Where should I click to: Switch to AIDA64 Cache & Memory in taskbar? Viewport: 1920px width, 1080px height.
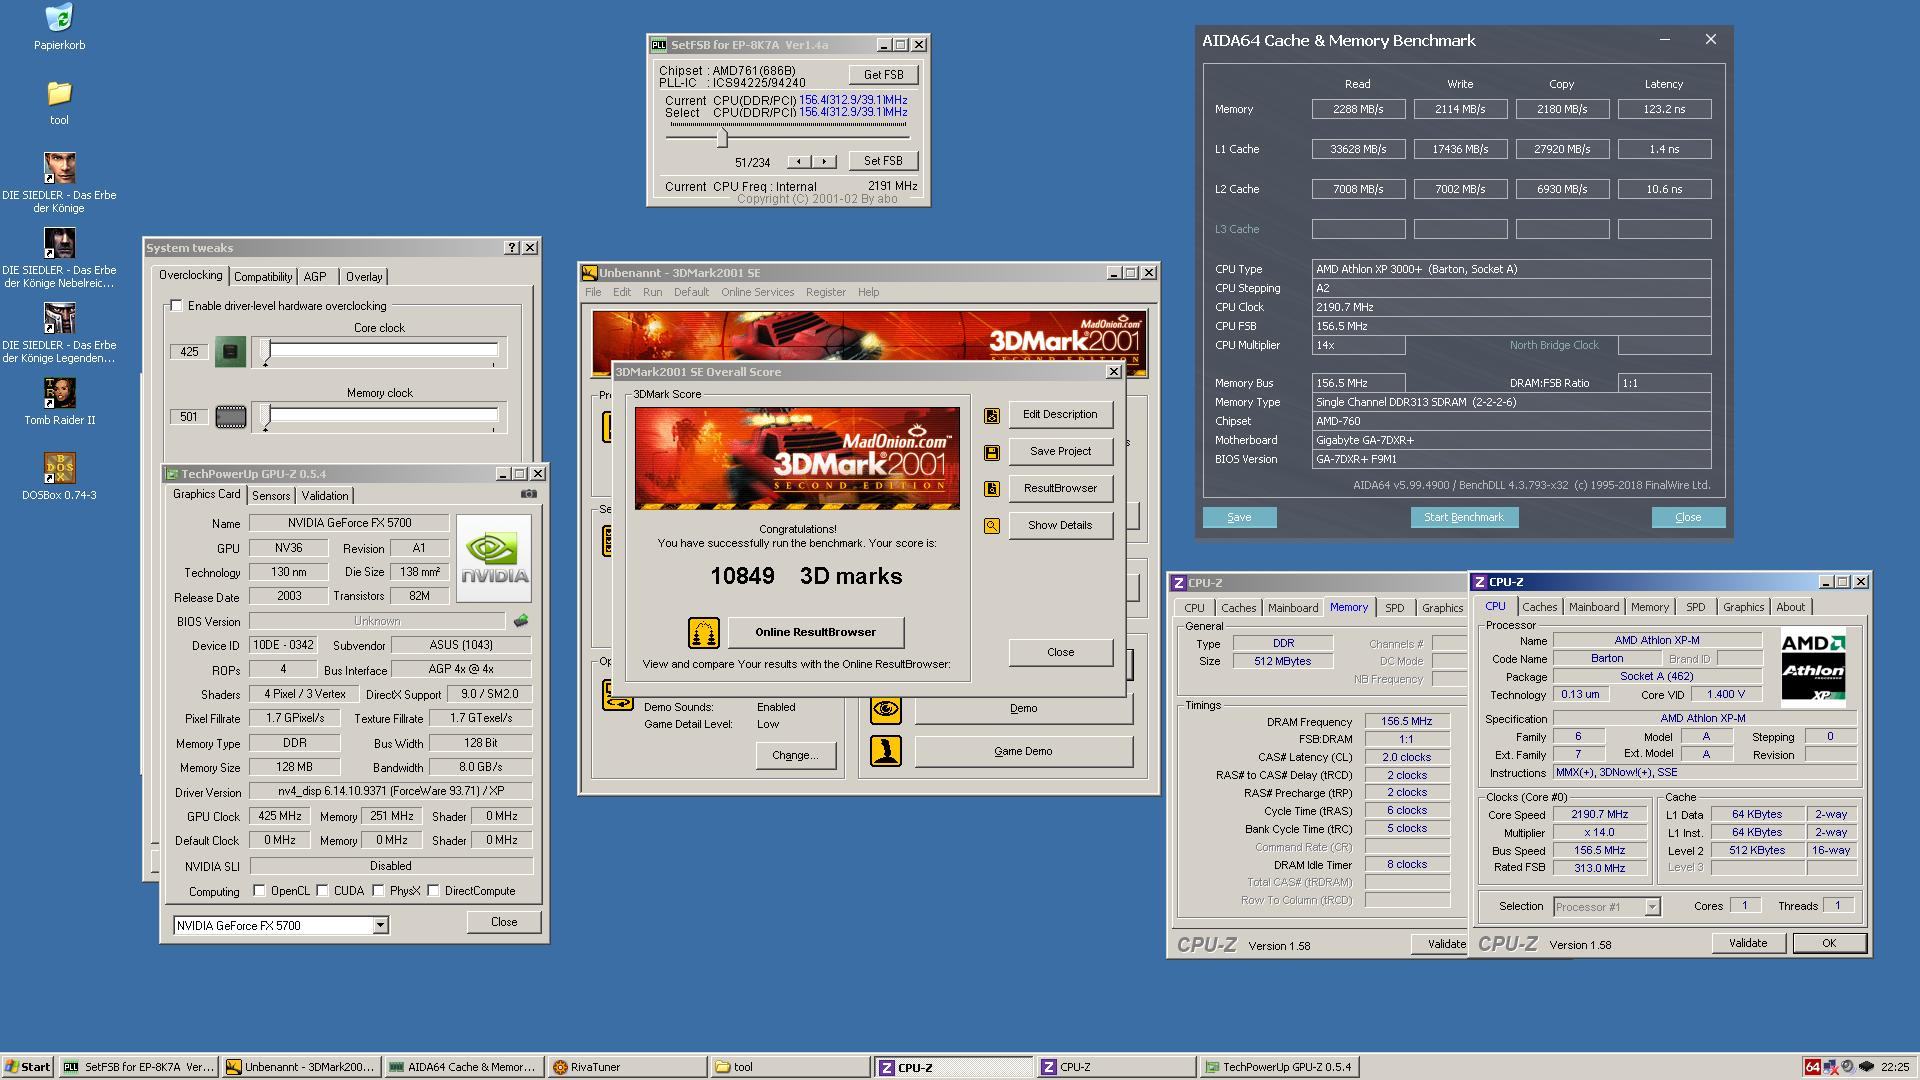click(x=464, y=1067)
